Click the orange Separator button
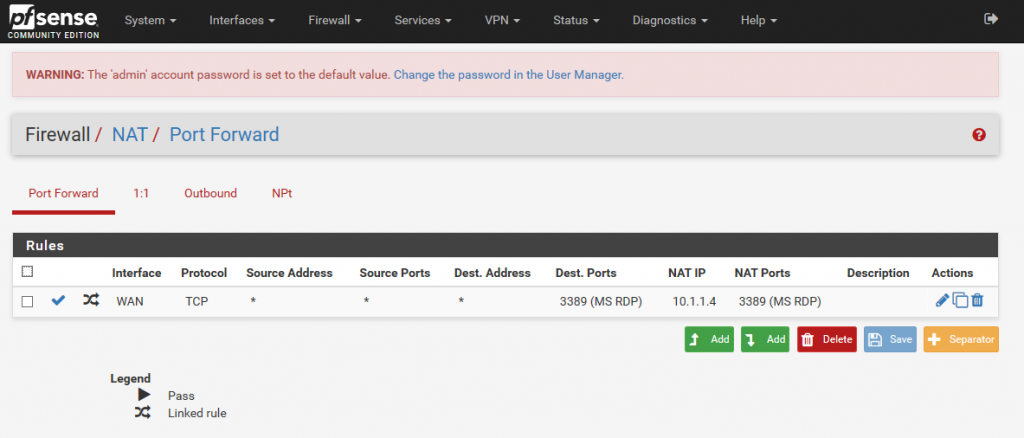The width and height of the screenshot is (1024, 438). pos(960,339)
